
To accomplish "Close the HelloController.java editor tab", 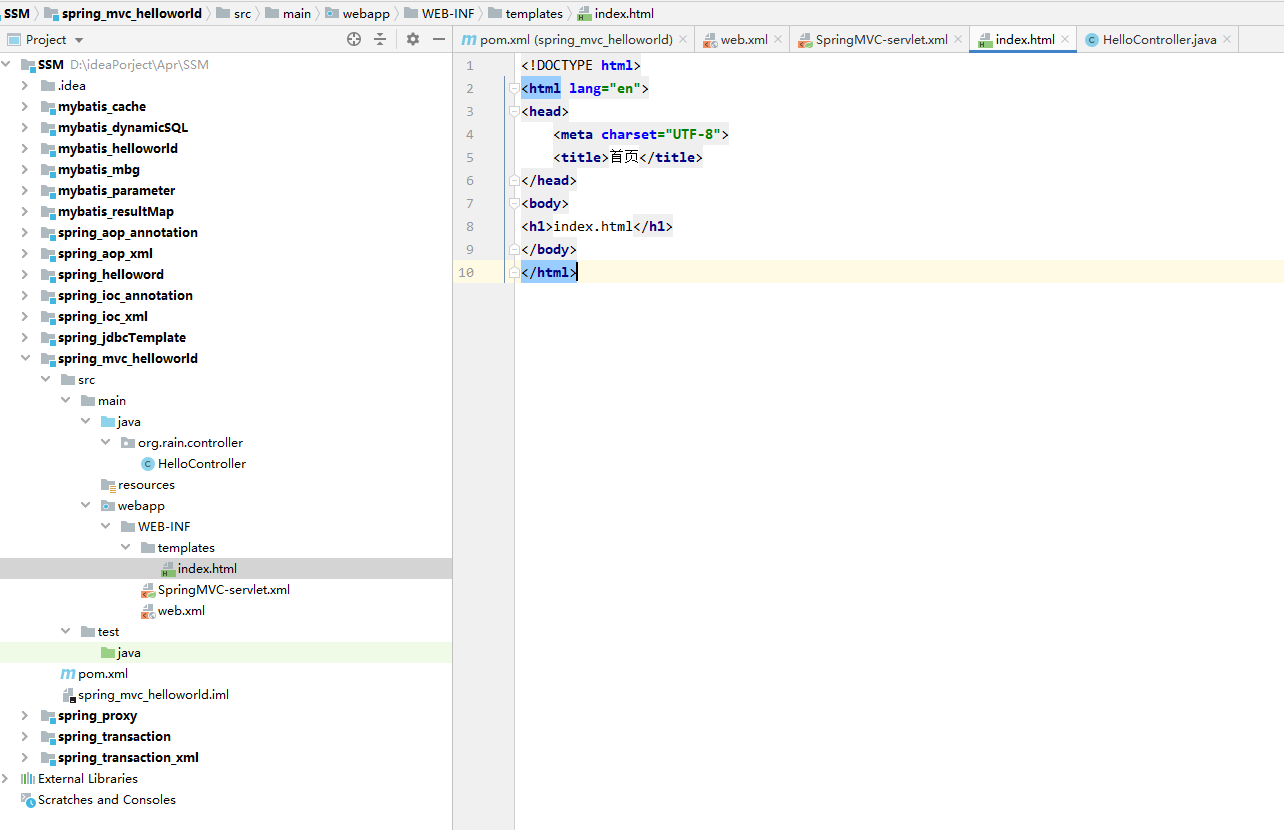I will (x=1227, y=39).
